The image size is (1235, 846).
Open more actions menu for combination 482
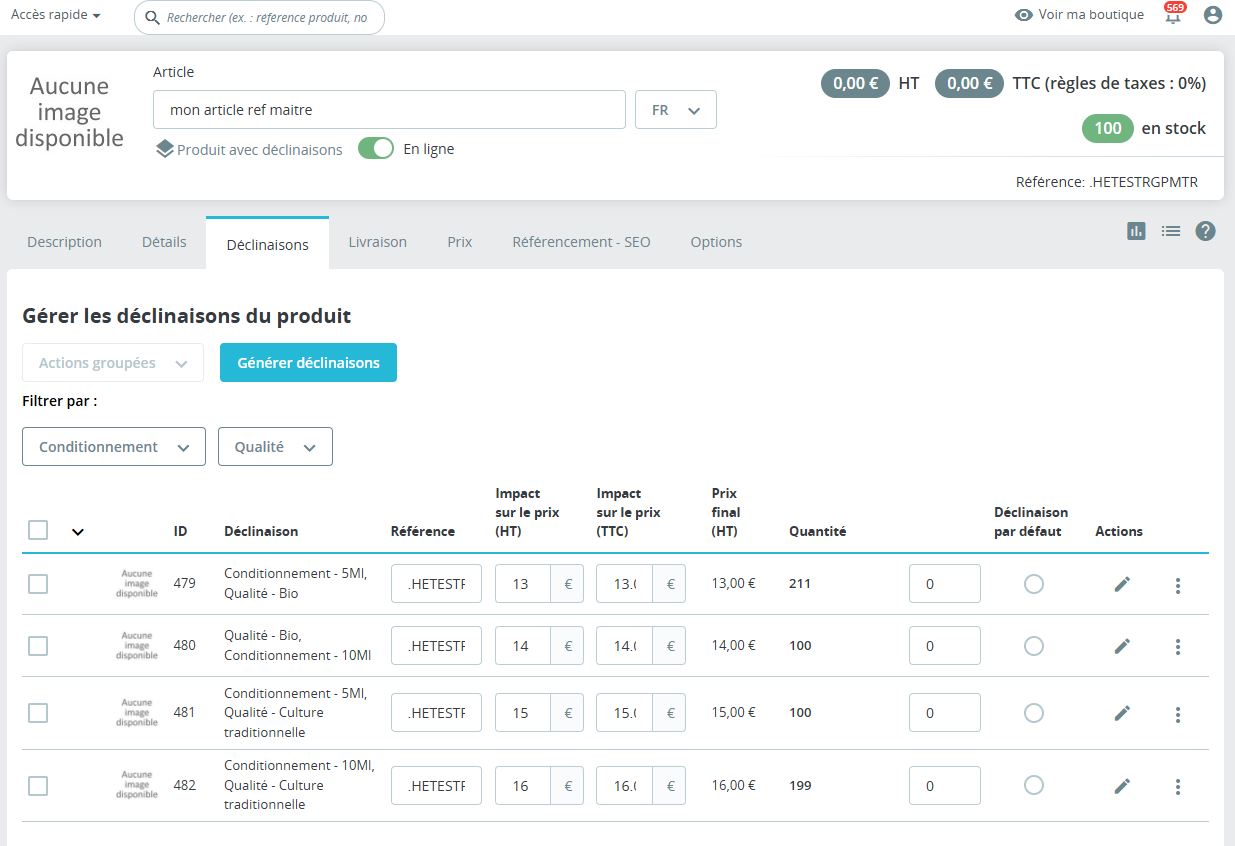tap(1178, 787)
